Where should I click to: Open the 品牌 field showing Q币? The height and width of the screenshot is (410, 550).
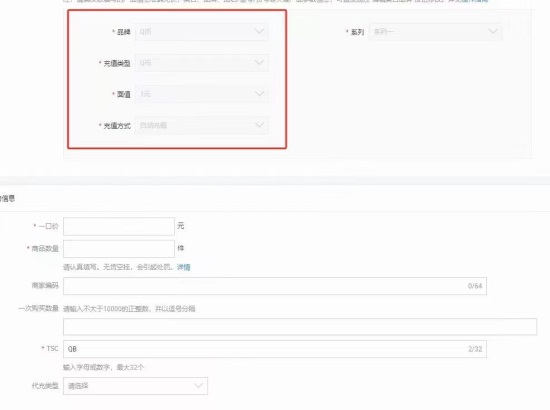point(202,32)
